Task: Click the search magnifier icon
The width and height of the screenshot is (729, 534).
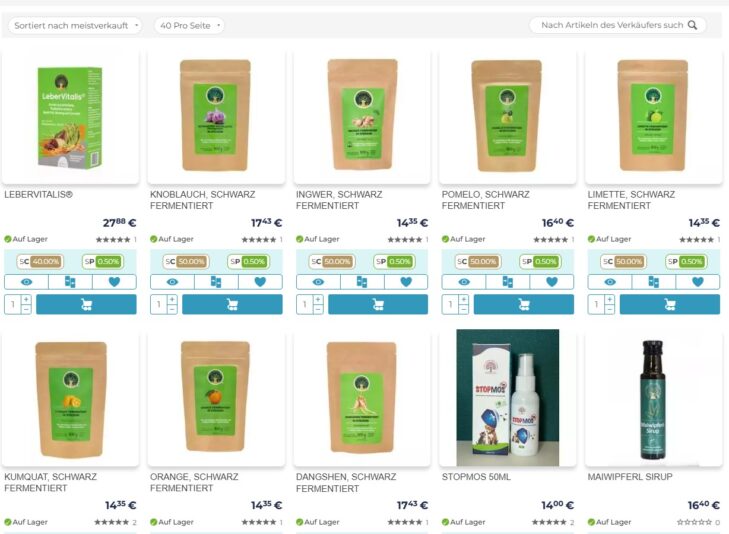Action: click(692, 25)
